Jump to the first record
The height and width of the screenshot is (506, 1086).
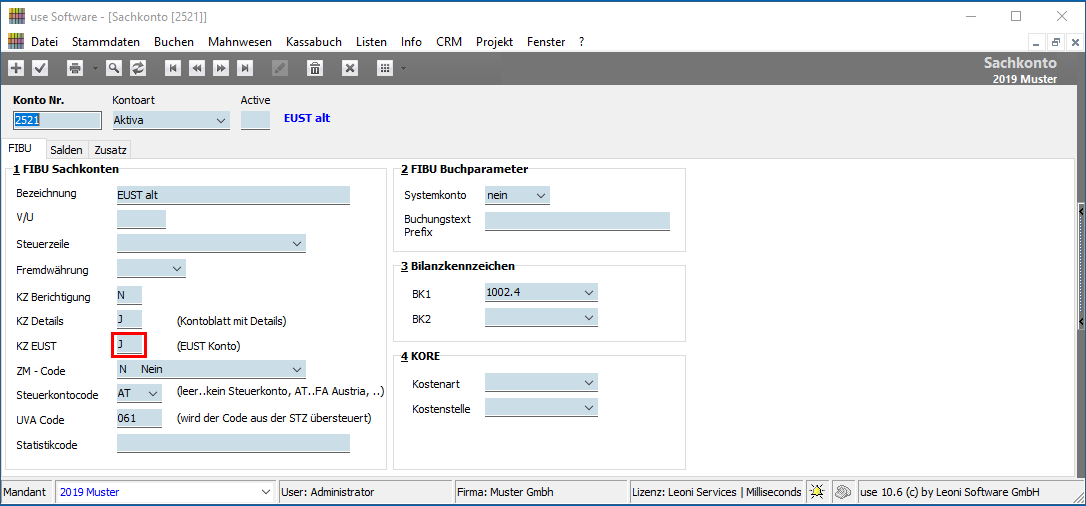point(173,68)
